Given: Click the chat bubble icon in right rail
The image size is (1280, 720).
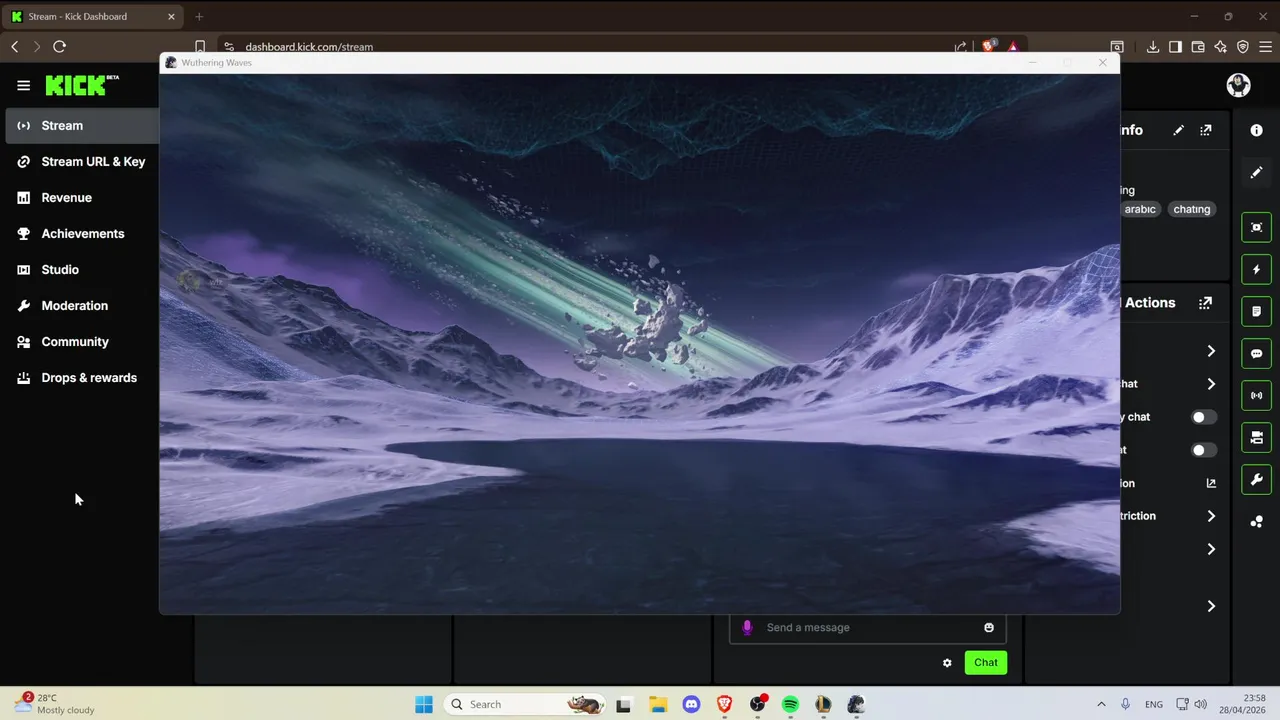Looking at the screenshot, I should click(1257, 354).
